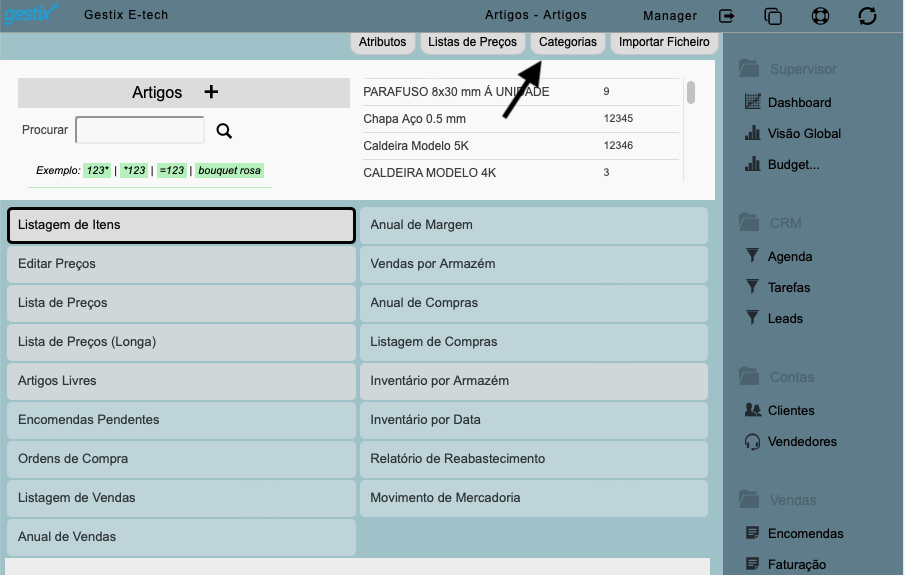Select Caldeira Modelo 5K row

tap(521, 146)
